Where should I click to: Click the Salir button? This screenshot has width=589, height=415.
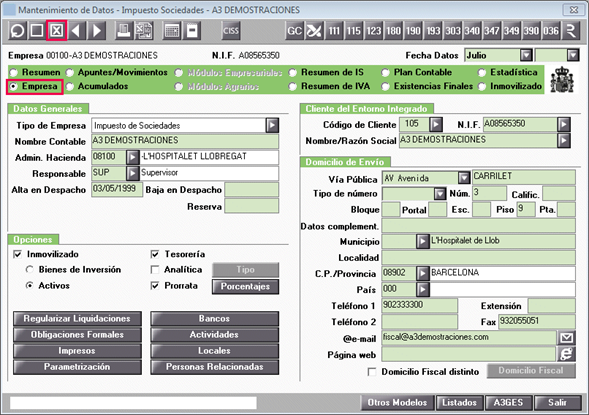pyautogui.click(x=557, y=403)
